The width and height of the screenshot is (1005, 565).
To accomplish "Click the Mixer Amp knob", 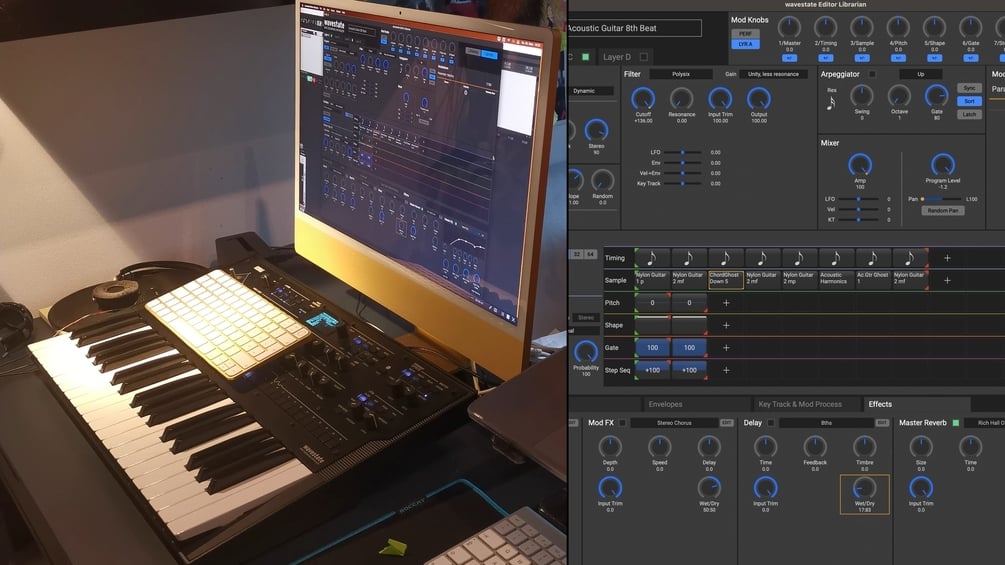I will click(x=860, y=165).
